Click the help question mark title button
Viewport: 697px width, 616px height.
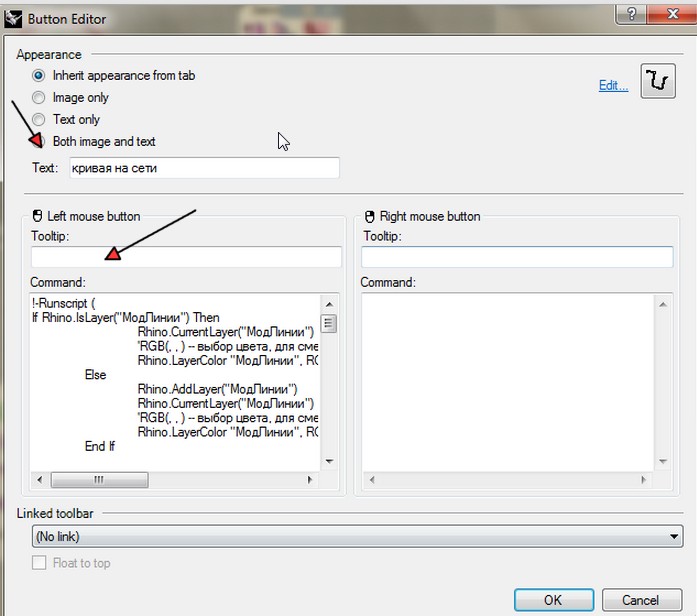(x=631, y=14)
